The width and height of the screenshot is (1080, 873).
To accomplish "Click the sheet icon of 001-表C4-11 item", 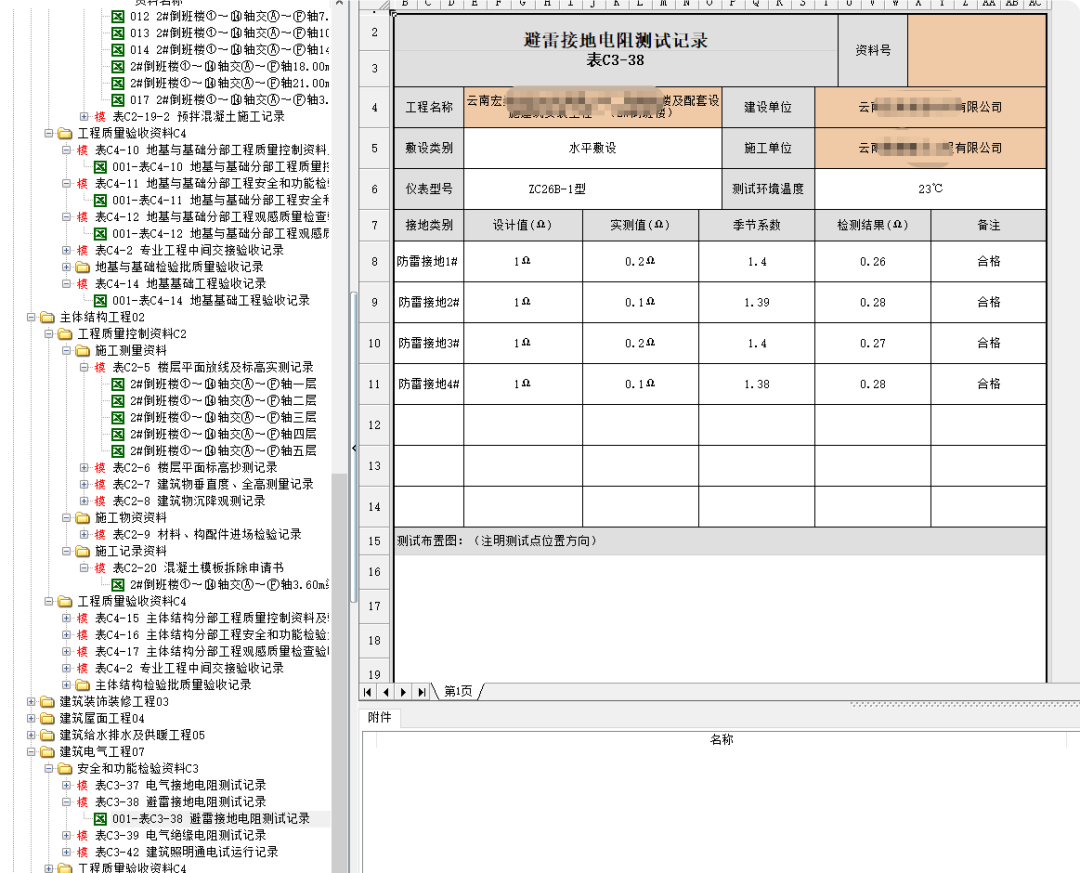I will tap(101, 200).
